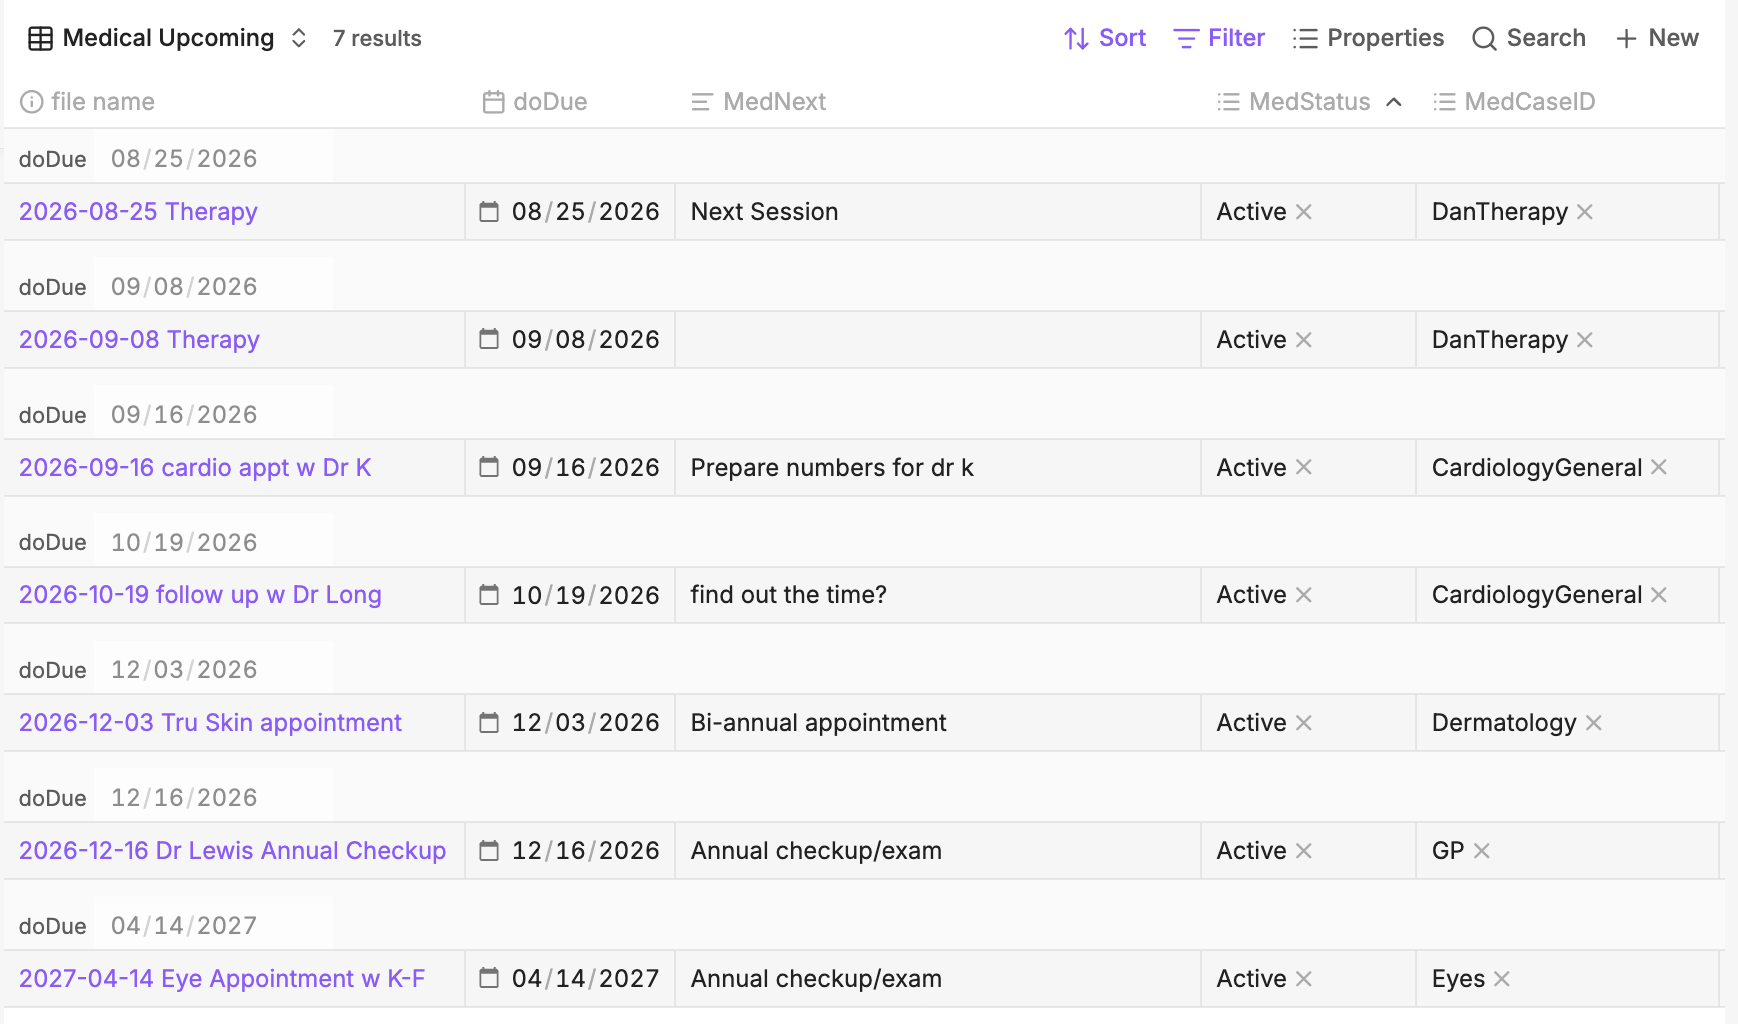Click the 04/14/2027 date cell value
This screenshot has width=1738, height=1024.
pos(586,979)
